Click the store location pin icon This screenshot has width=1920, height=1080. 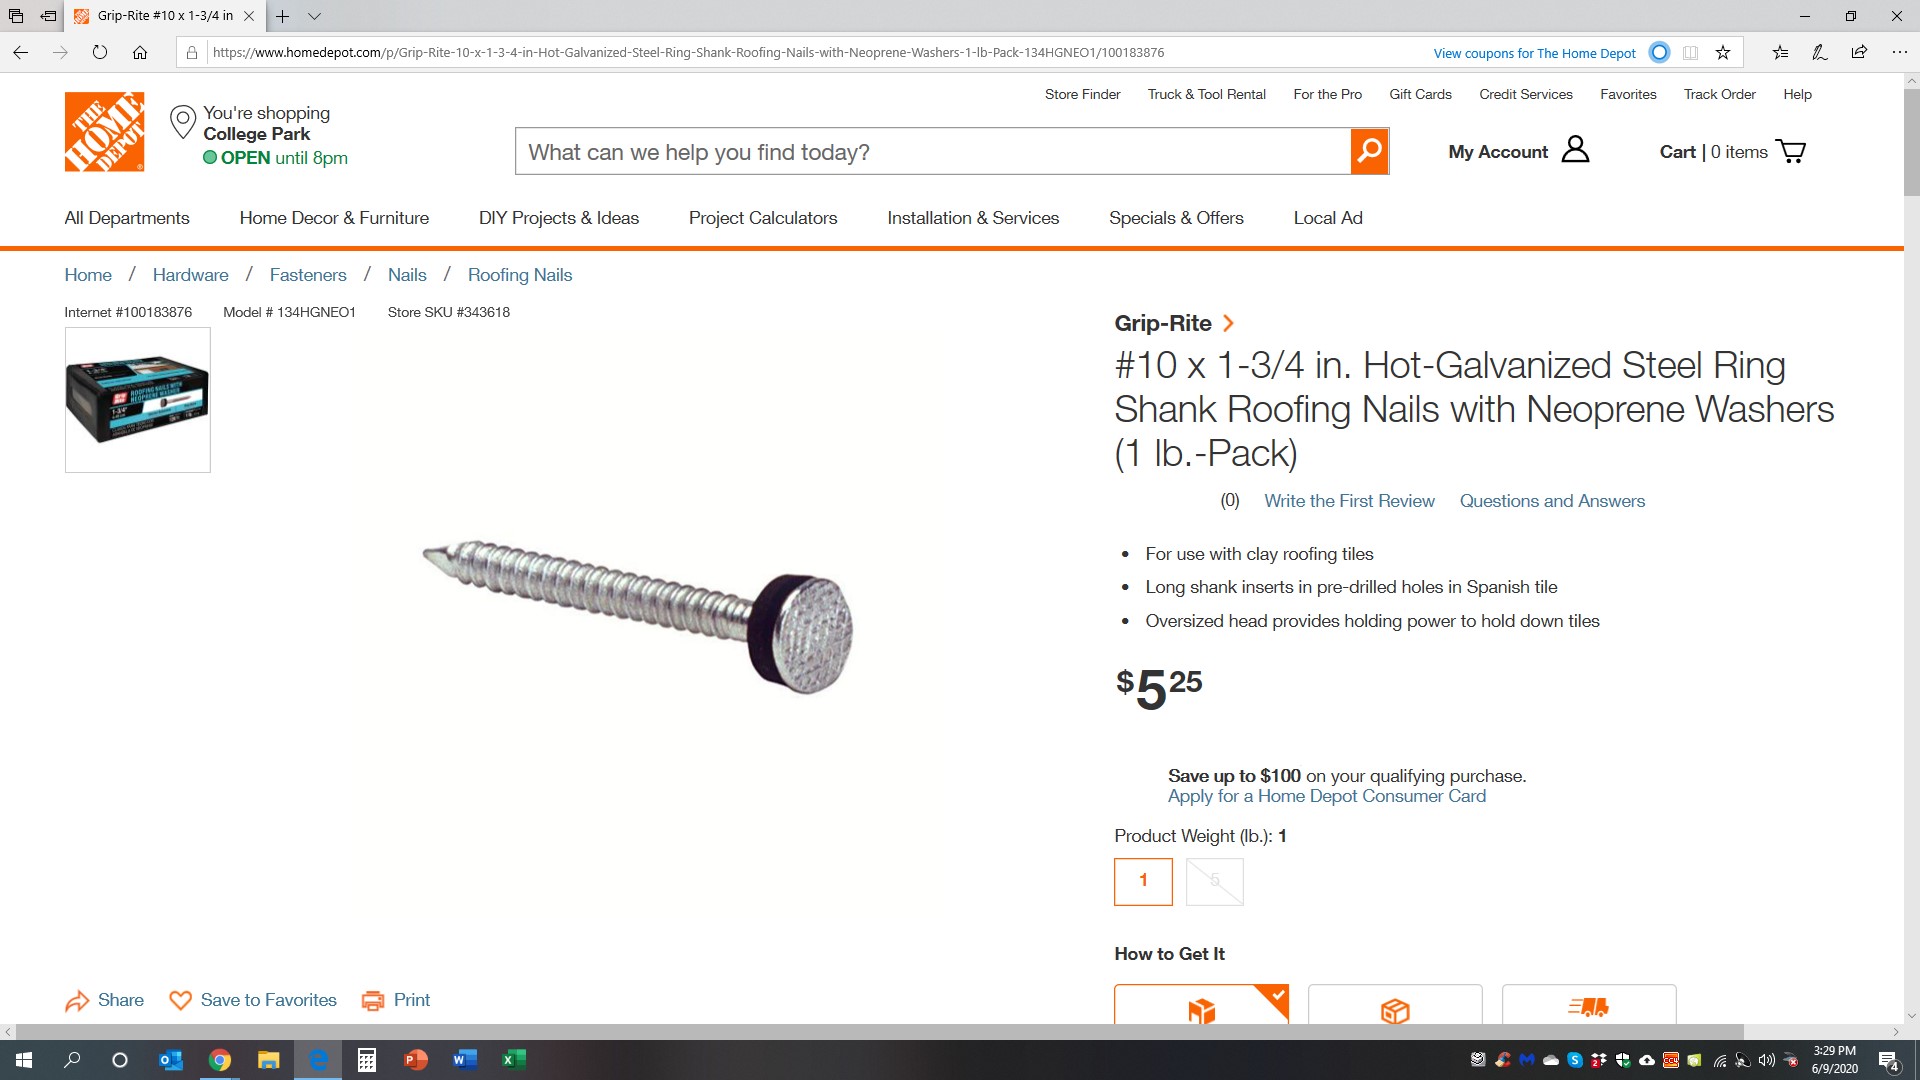[182, 122]
